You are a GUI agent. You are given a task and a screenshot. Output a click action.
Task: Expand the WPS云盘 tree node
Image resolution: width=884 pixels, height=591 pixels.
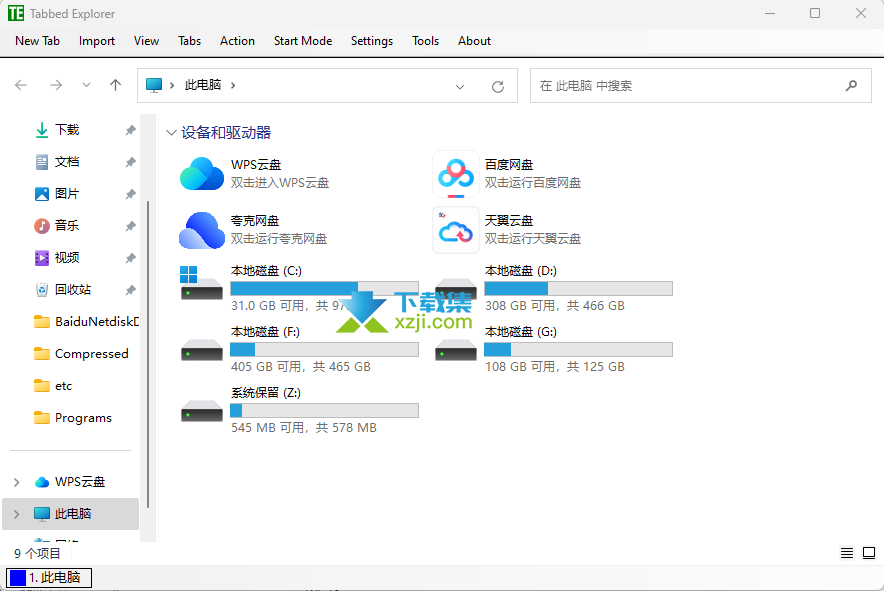[16, 482]
